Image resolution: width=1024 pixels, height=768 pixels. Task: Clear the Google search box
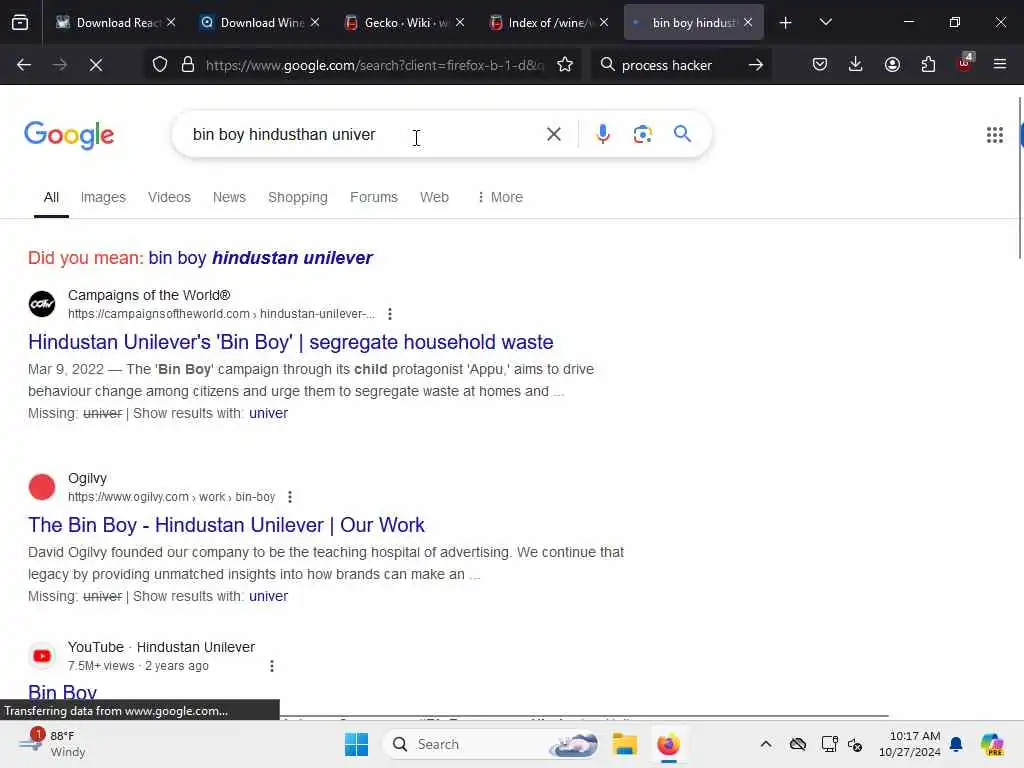(x=554, y=135)
